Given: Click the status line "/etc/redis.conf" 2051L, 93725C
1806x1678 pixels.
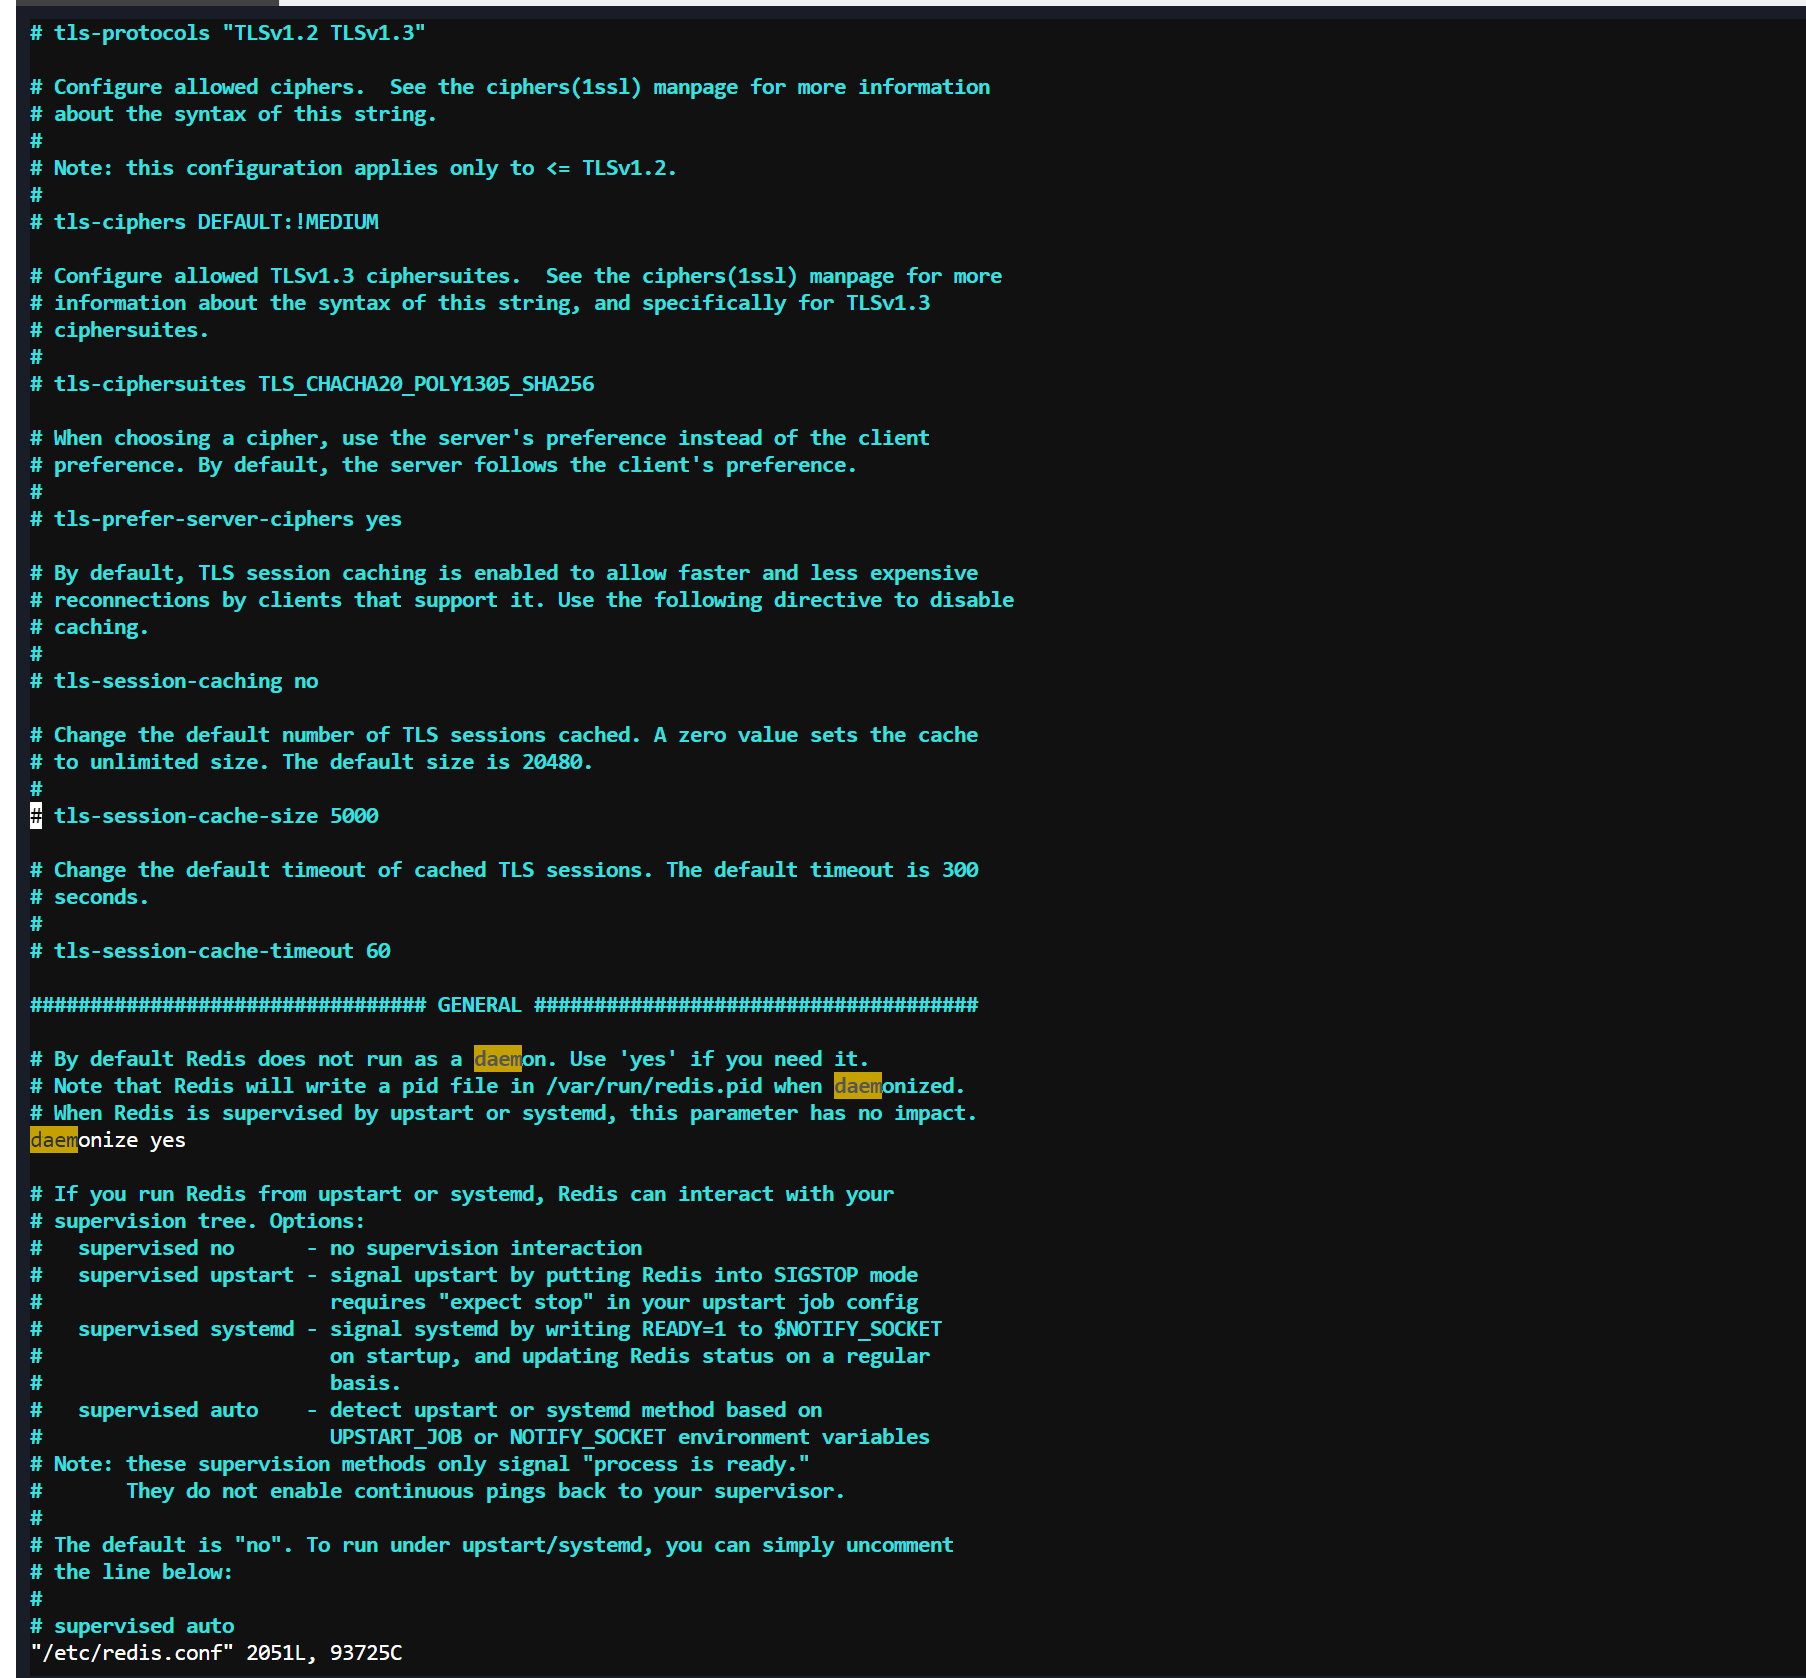Looking at the screenshot, I should 216,1653.
